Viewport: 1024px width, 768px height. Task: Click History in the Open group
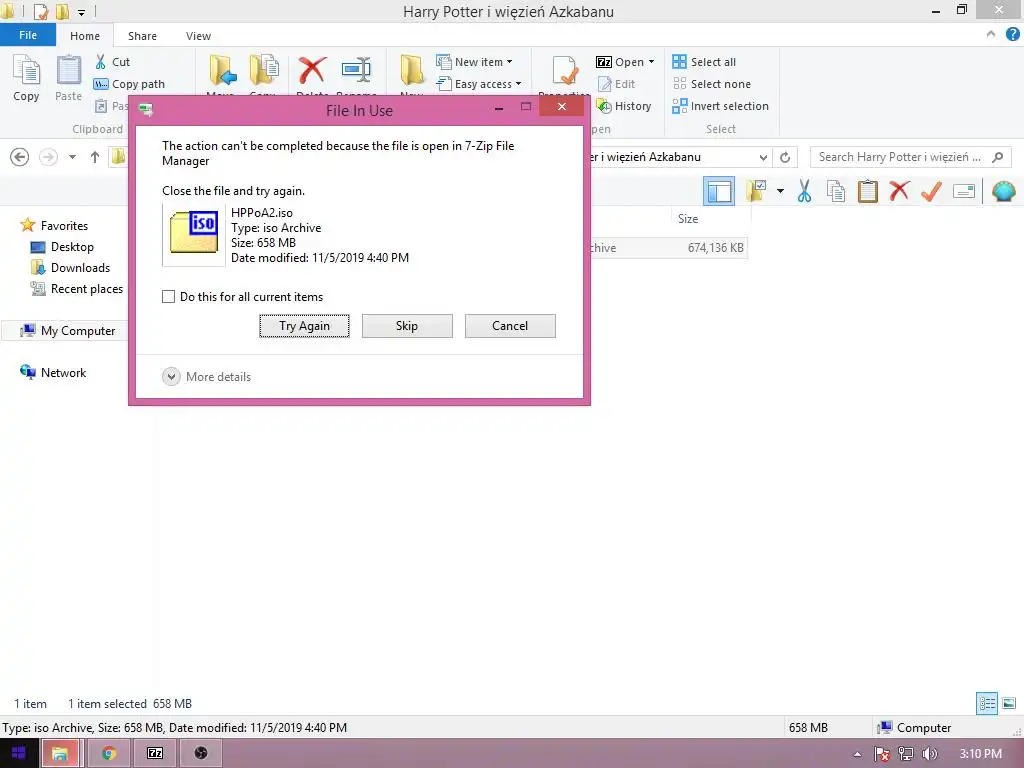(624, 106)
